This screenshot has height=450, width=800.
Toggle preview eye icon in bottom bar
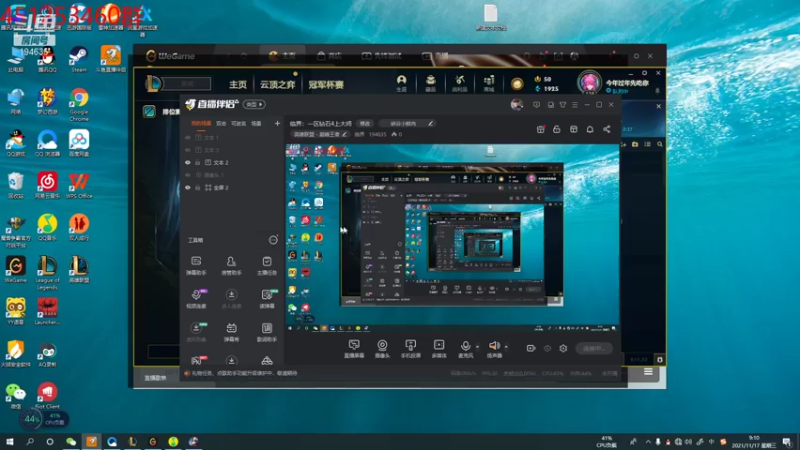tap(547, 348)
